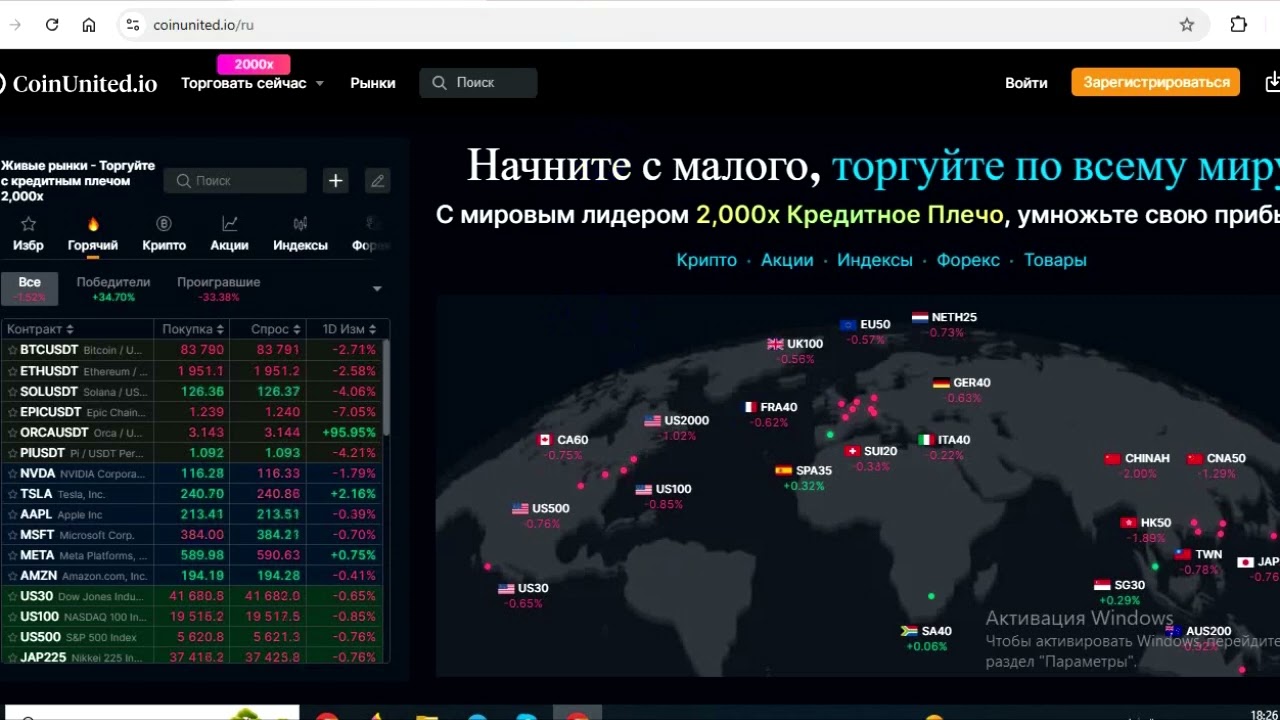
Task: Star the TSLA row as favorite
Action: (12, 494)
